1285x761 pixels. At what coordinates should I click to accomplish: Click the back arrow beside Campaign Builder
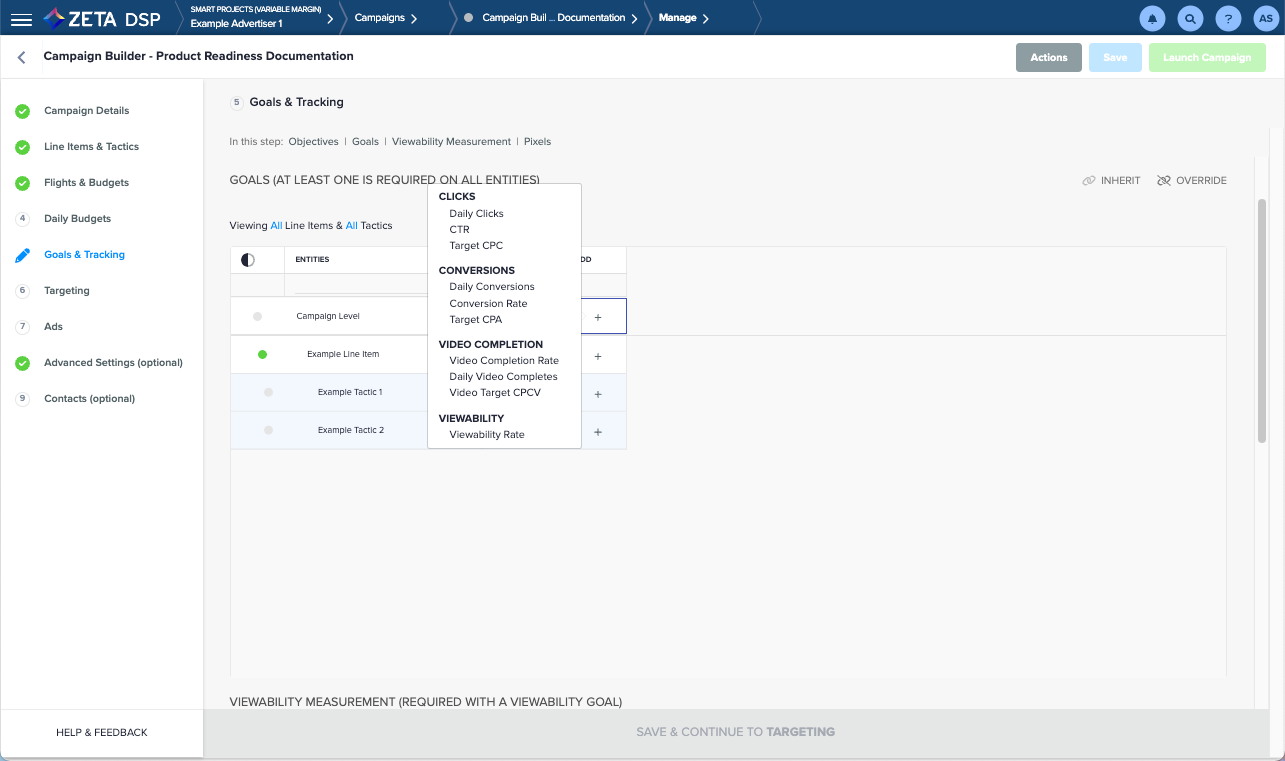click(21, 57)
